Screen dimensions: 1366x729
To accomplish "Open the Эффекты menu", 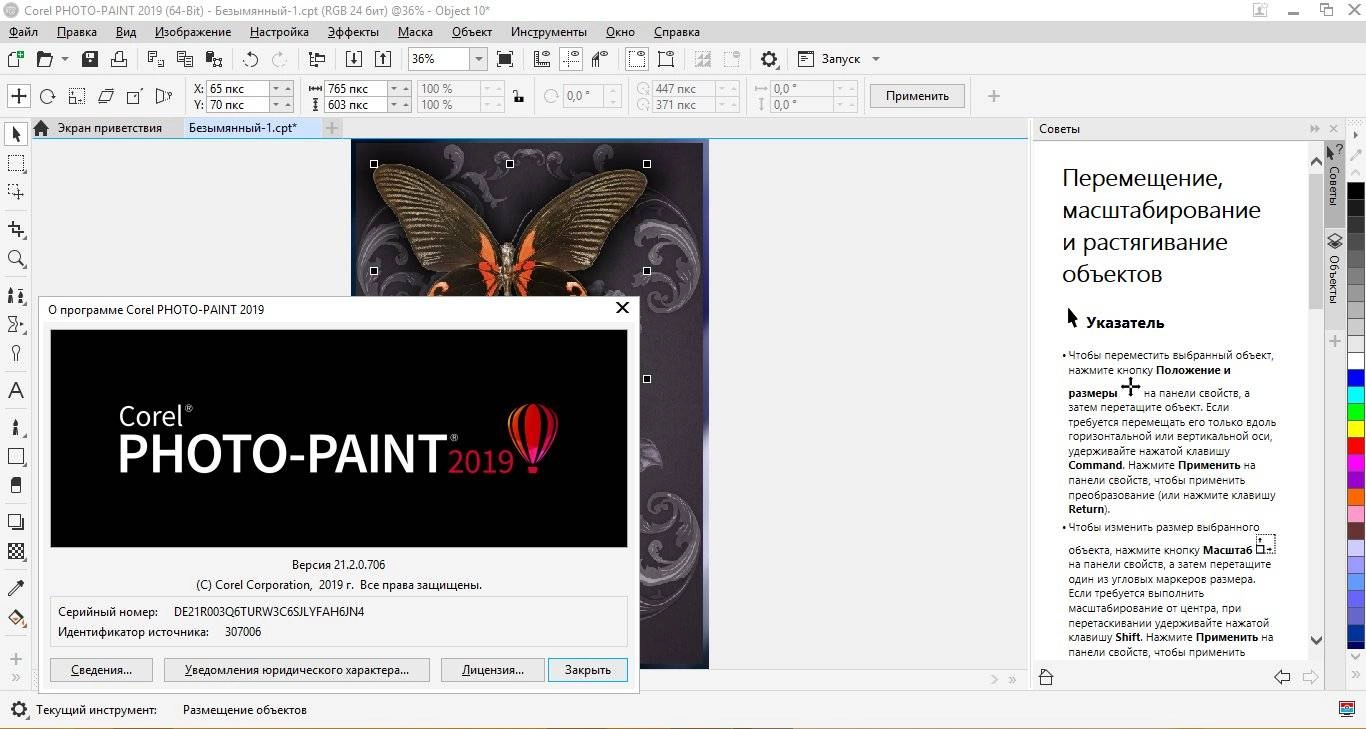I will click(x=353, y=31).
